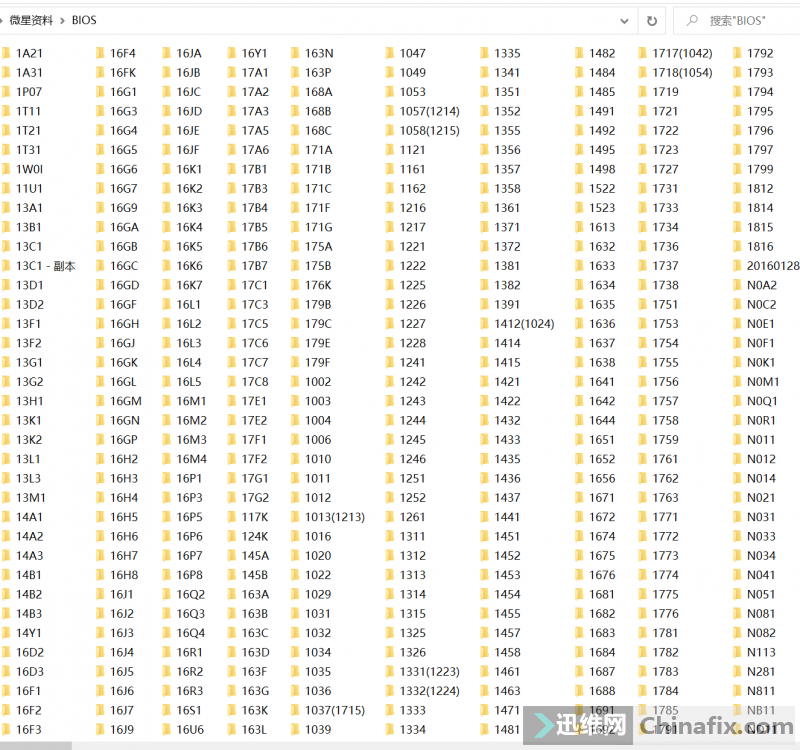The width and height of the screenshot is (800, 750).
Task: Select the 16GM folder icon
Action: [101, 401]
